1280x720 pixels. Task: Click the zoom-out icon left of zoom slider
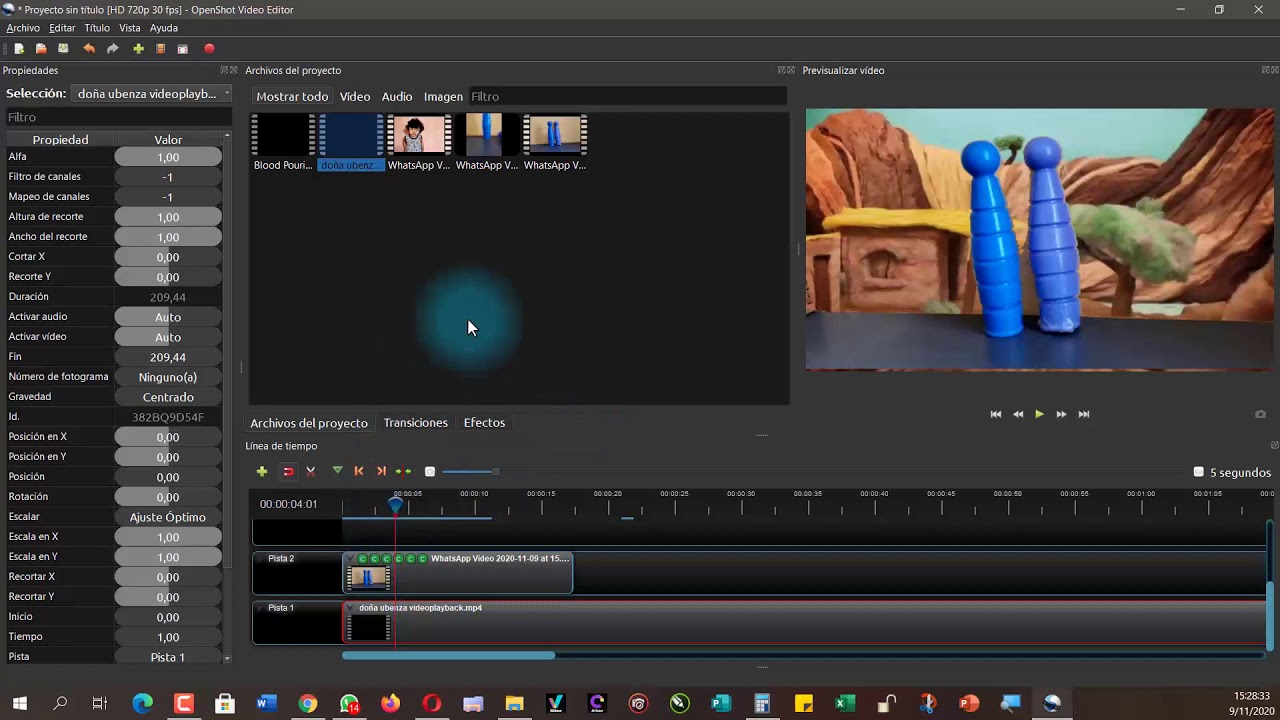click(x=430, y=472)
